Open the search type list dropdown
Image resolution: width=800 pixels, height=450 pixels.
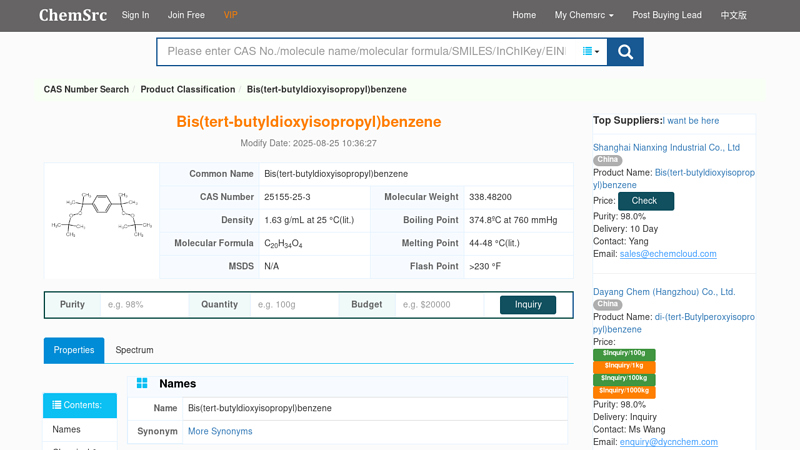(590, 52)
